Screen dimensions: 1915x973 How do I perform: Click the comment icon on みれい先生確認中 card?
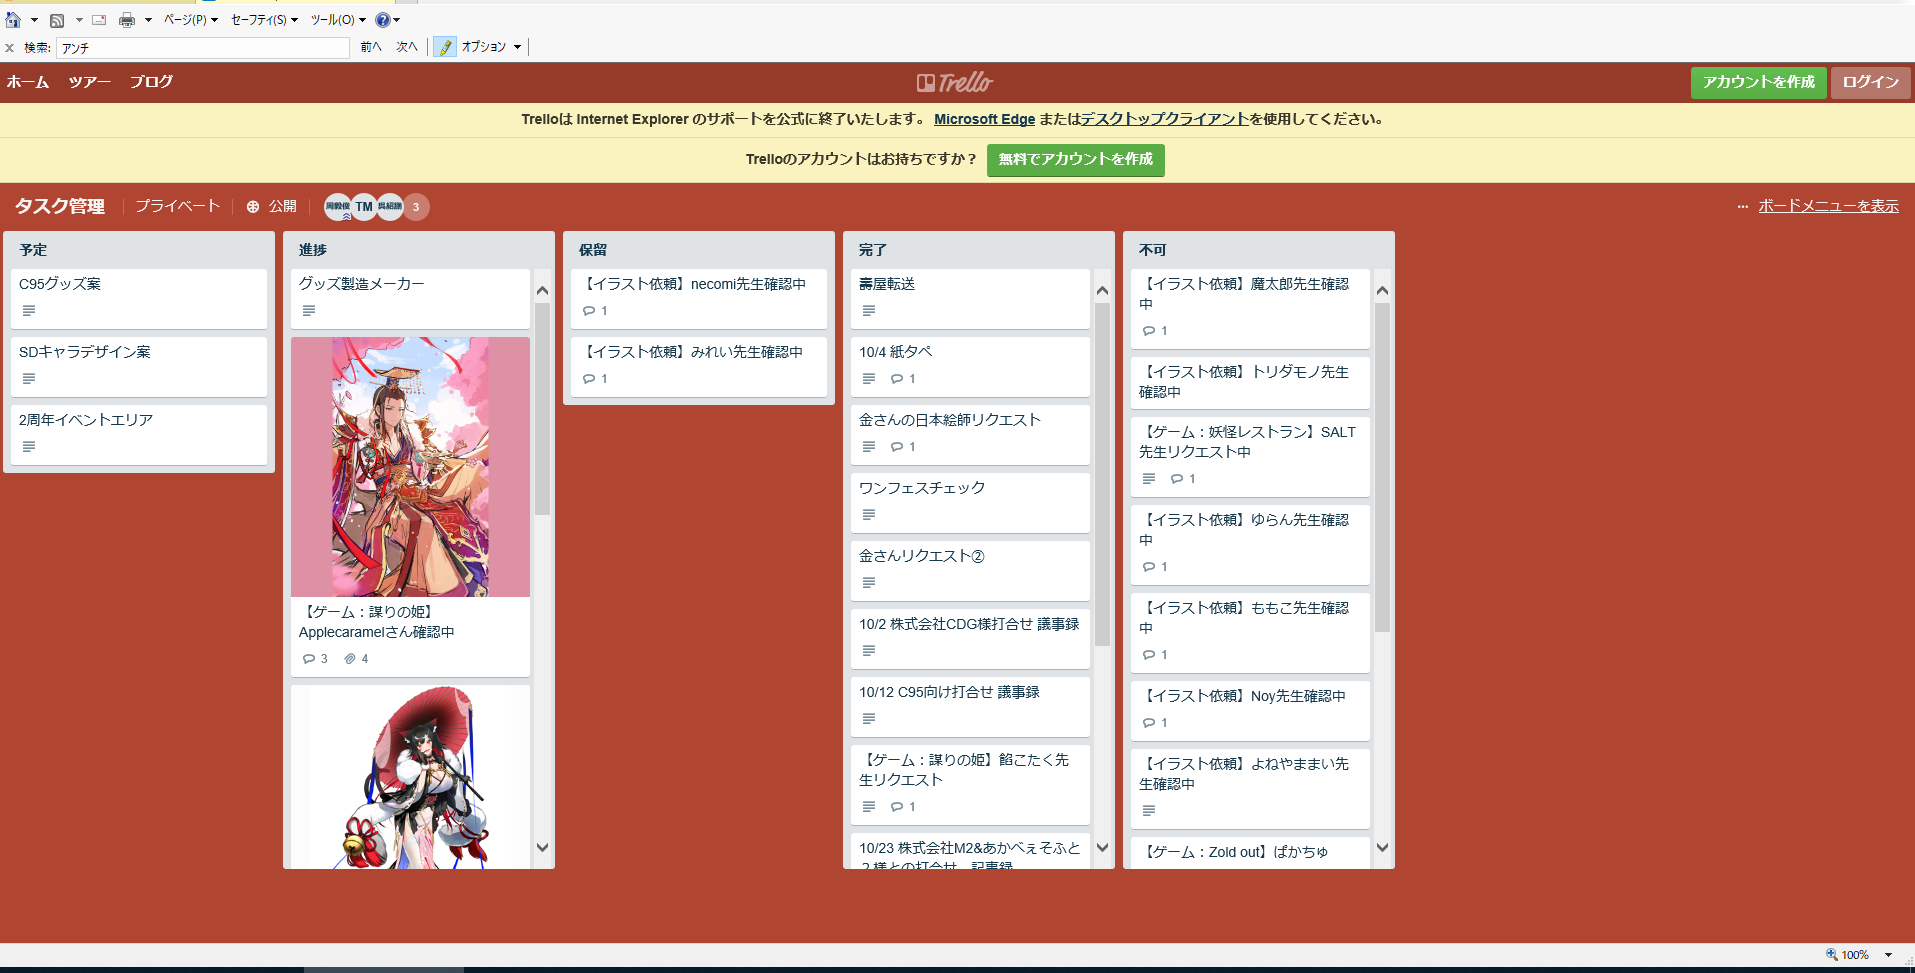(589, 379)
